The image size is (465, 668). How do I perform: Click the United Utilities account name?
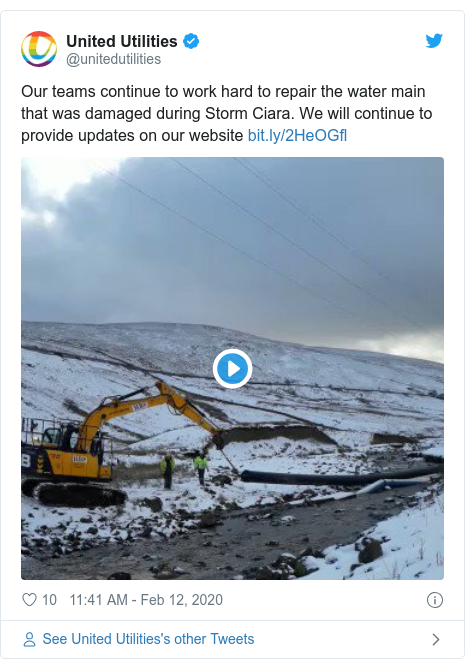tap(122, 41)
